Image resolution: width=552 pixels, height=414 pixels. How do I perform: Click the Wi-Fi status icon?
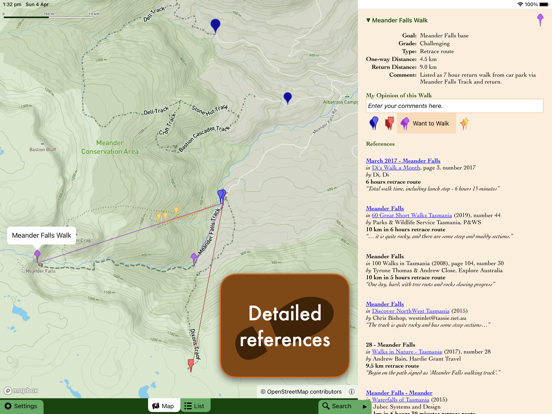click(520, 4)
